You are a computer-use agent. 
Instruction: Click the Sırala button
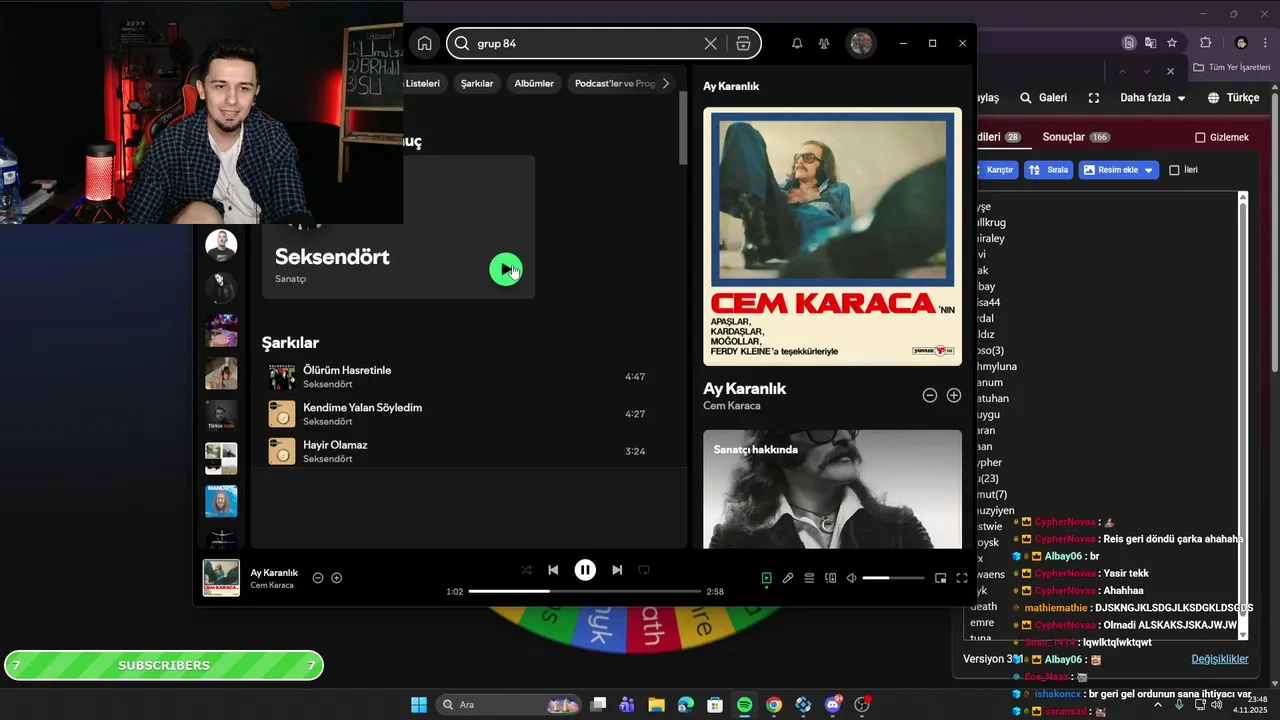(1049, 170)
